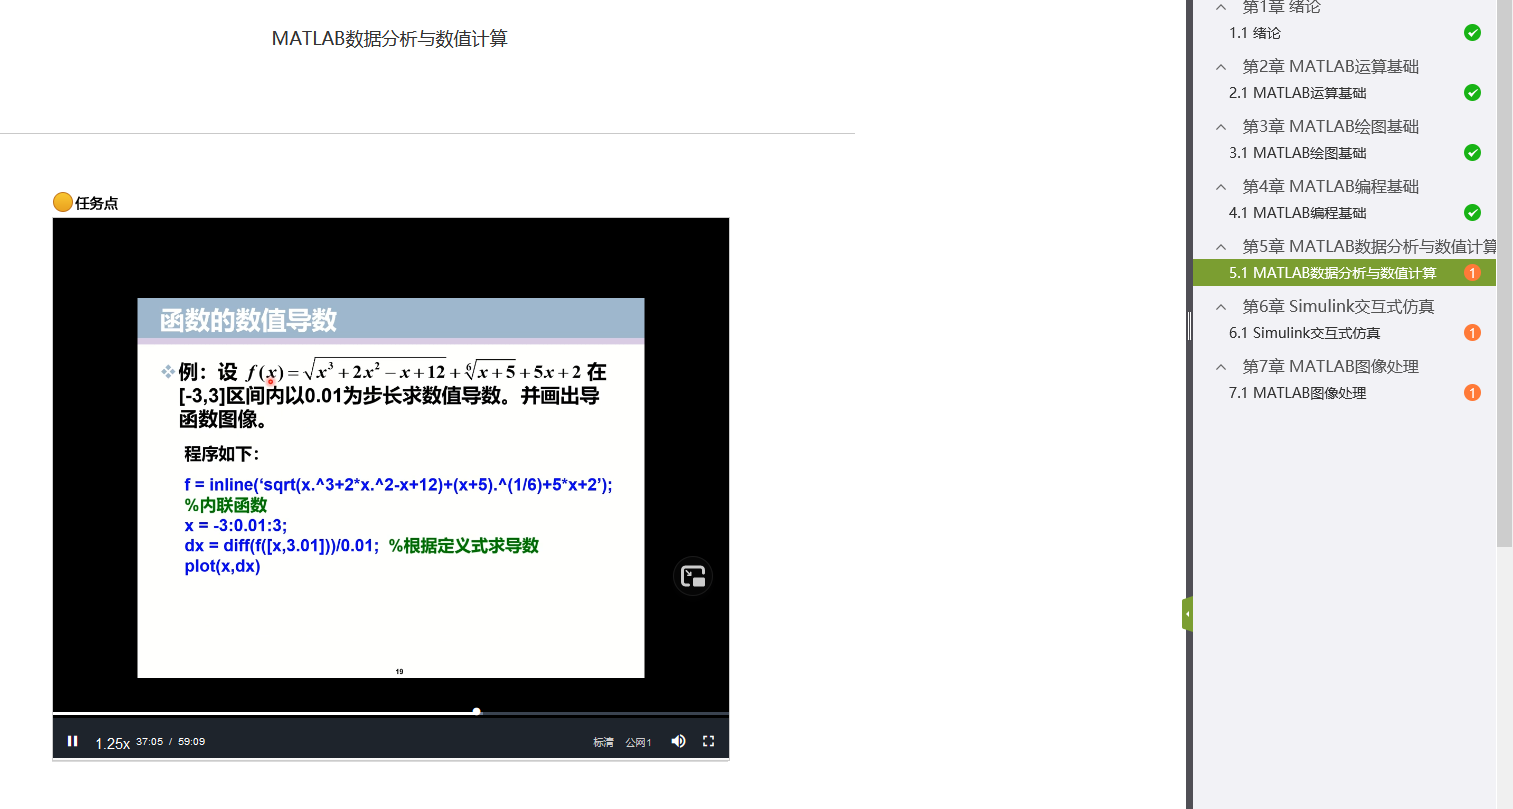Open section 3.1 MATLAB绘图基础
The width and height of the screenshot is (1513, 809).
(x=1297, y=153)
